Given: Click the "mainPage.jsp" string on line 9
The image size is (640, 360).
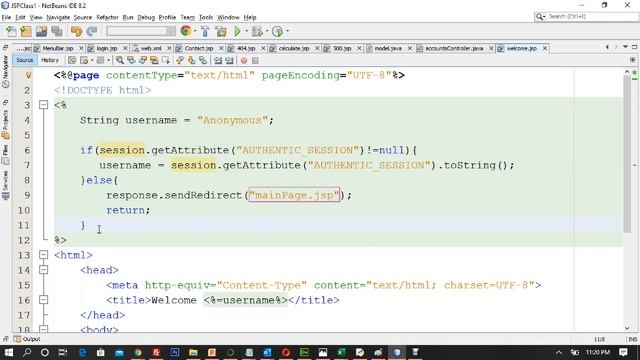Looking at the screenshot, I should (x=294, y=195).
